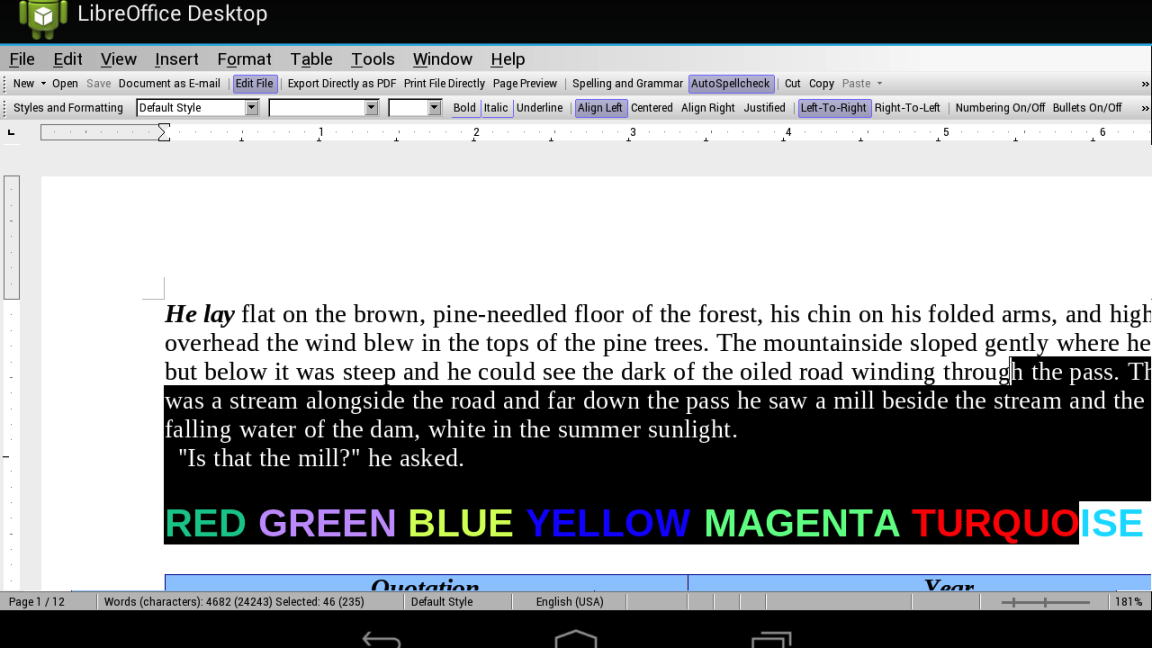Open the Format menu
This screenshot has width=1152, height=648.
coord(244,59)
